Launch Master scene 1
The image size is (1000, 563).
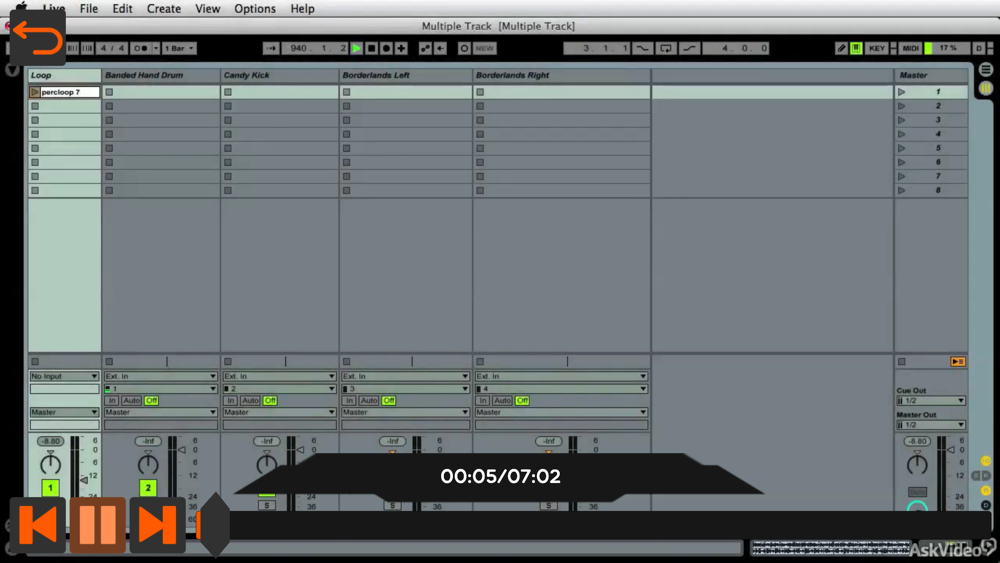pos(902,92)
